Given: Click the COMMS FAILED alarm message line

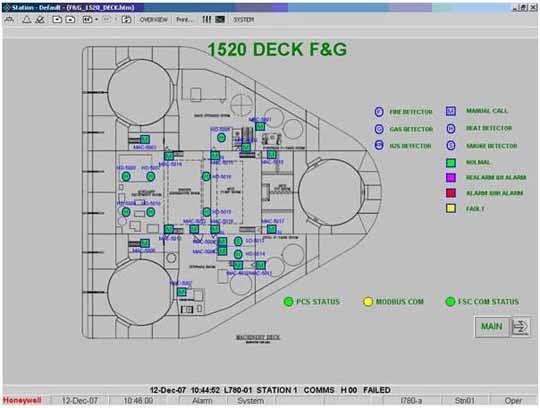Looking at the screenshot, I should click(270, 390).
